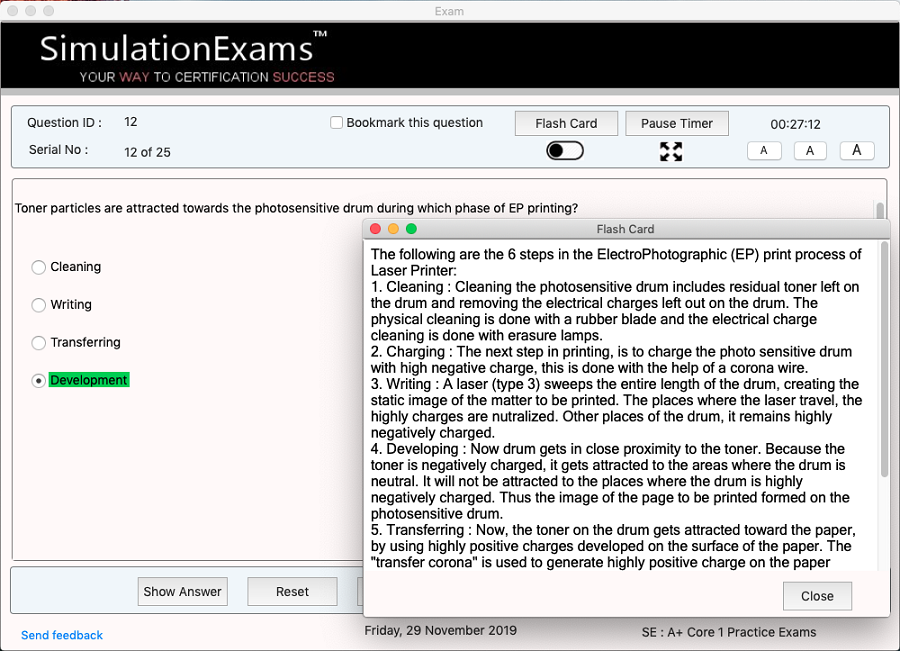Viewport: 900px width, 651px height.
Task: Select the Writing answer option
Action: [x=38, y=305]
